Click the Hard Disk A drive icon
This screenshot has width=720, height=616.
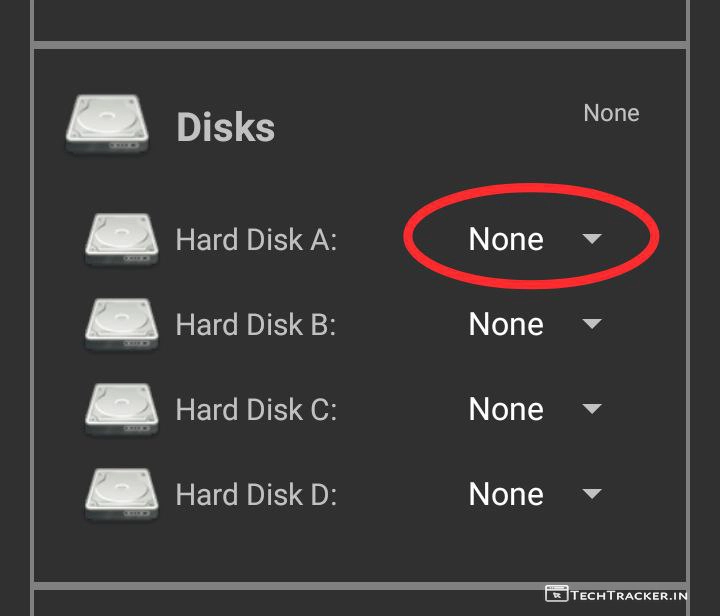tap(121, 240)
